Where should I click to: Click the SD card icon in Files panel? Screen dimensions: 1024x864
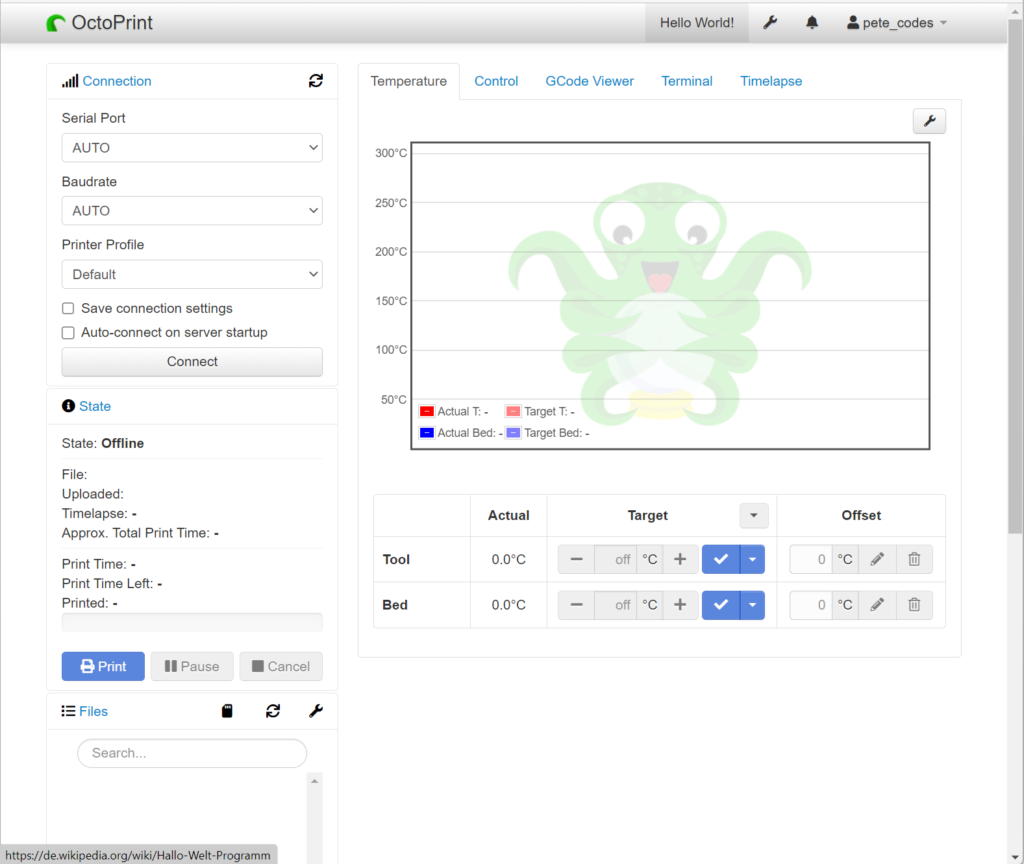tap(227, 711)
